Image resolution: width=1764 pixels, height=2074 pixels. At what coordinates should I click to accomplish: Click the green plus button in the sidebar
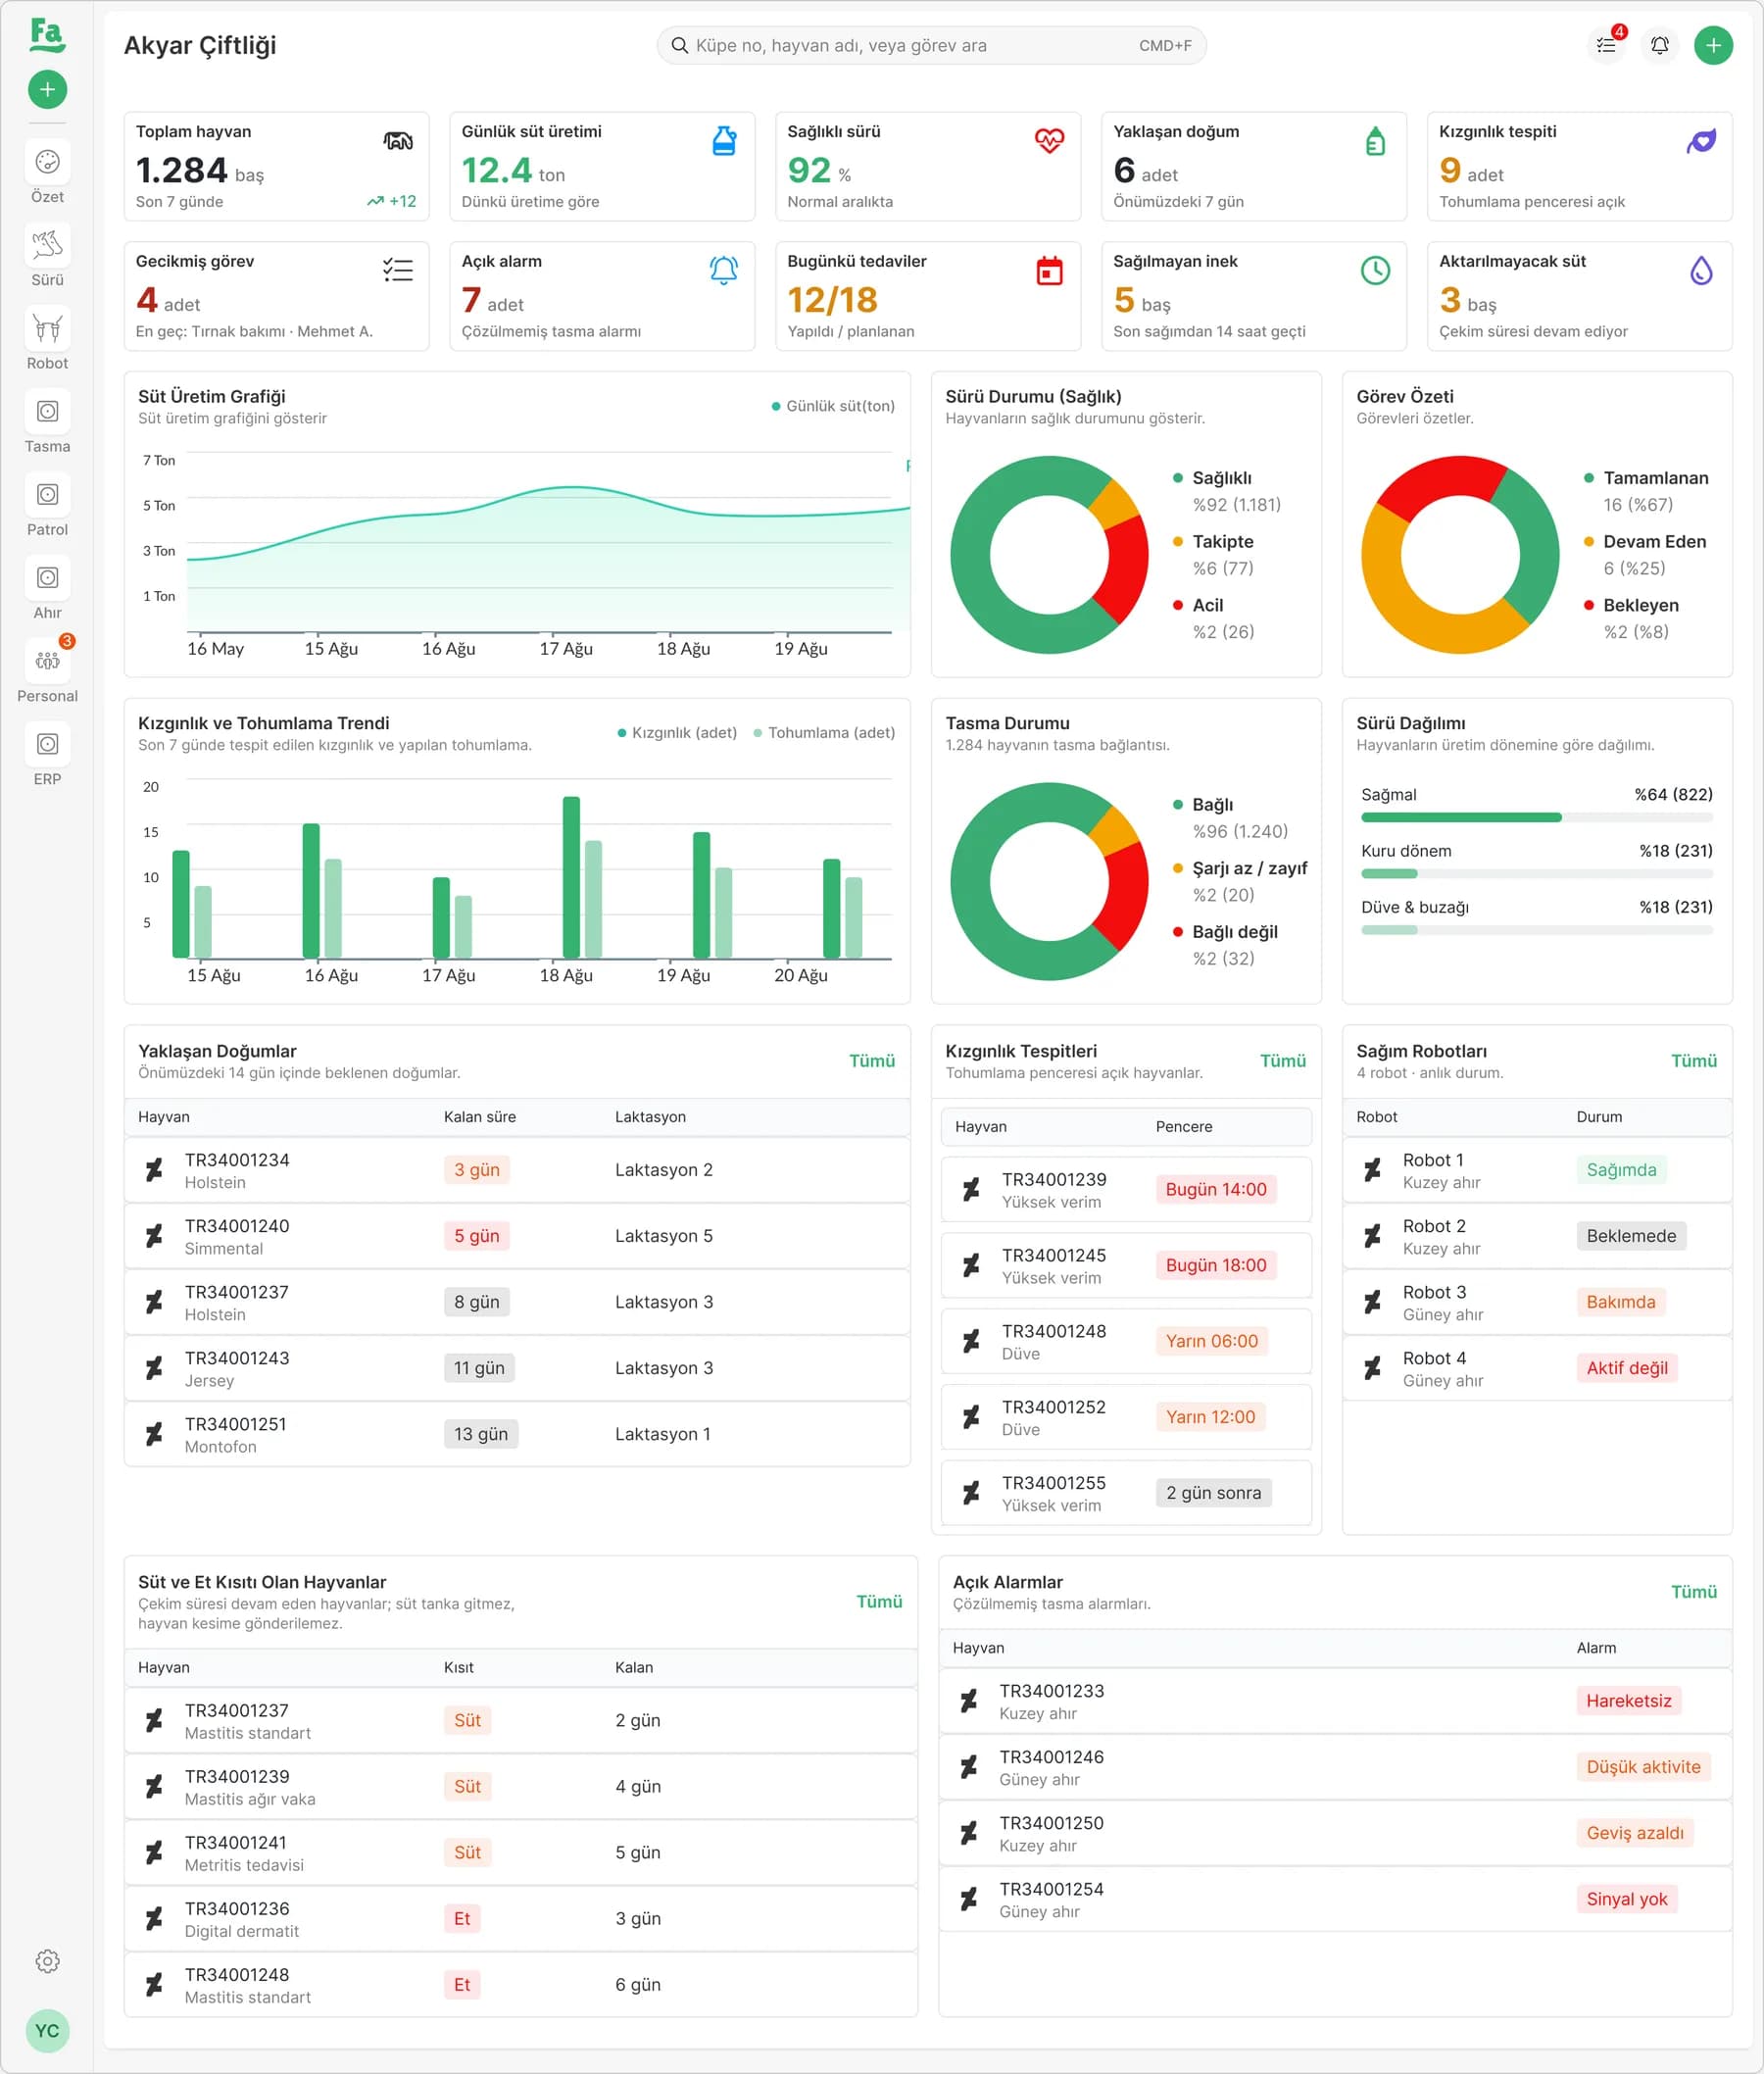[x=47, y=90]
